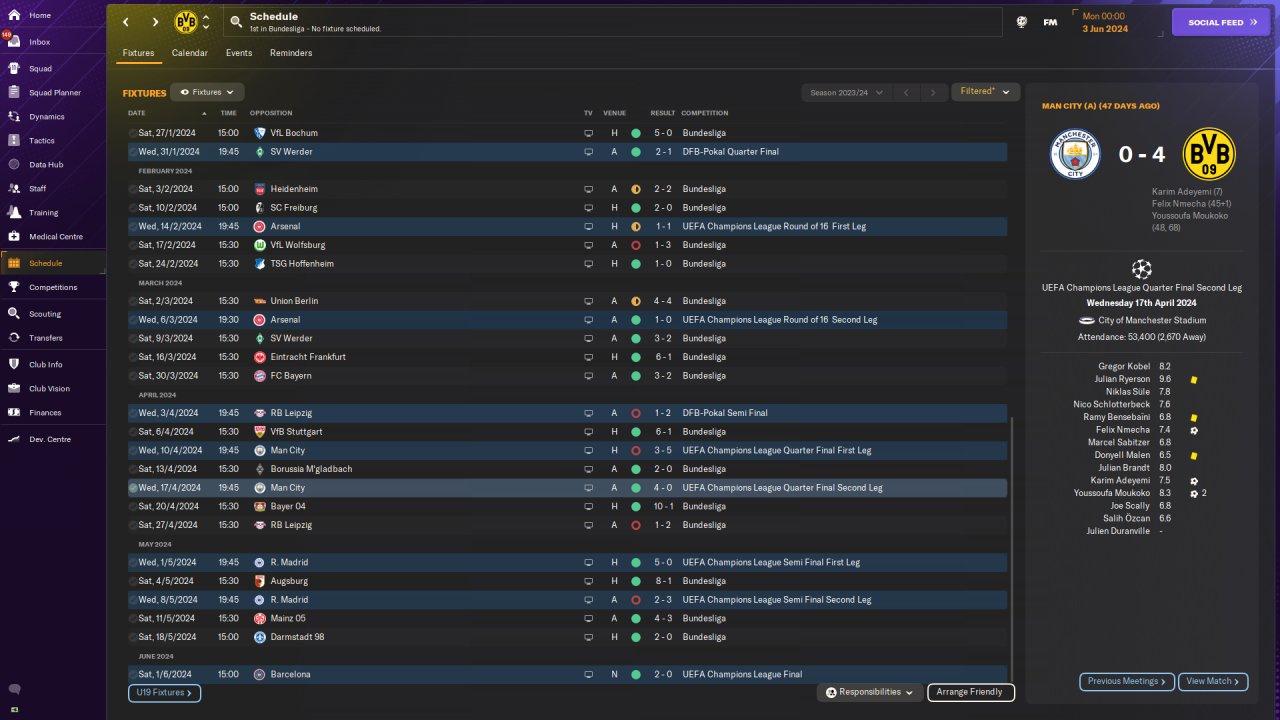Tick the row marker for Sat, 30/3/2024 FC Bayern
Screen dimensions: 1280x720
pos(133,376)
